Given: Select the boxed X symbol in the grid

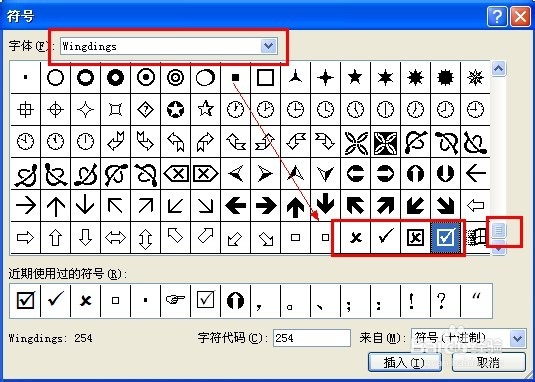Looking at the screenshot, I should pyautogui.click(x=415, y=237).
